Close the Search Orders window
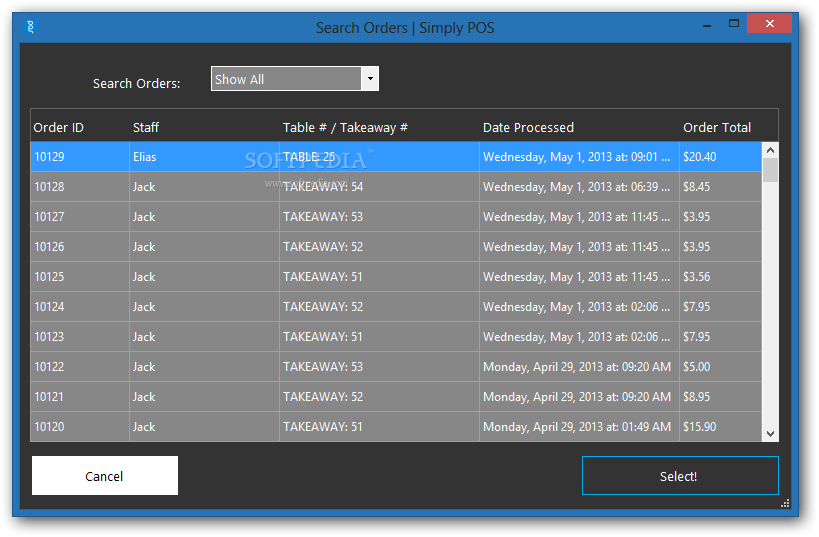Screen dimensions: 819x537 pos(769,24)
